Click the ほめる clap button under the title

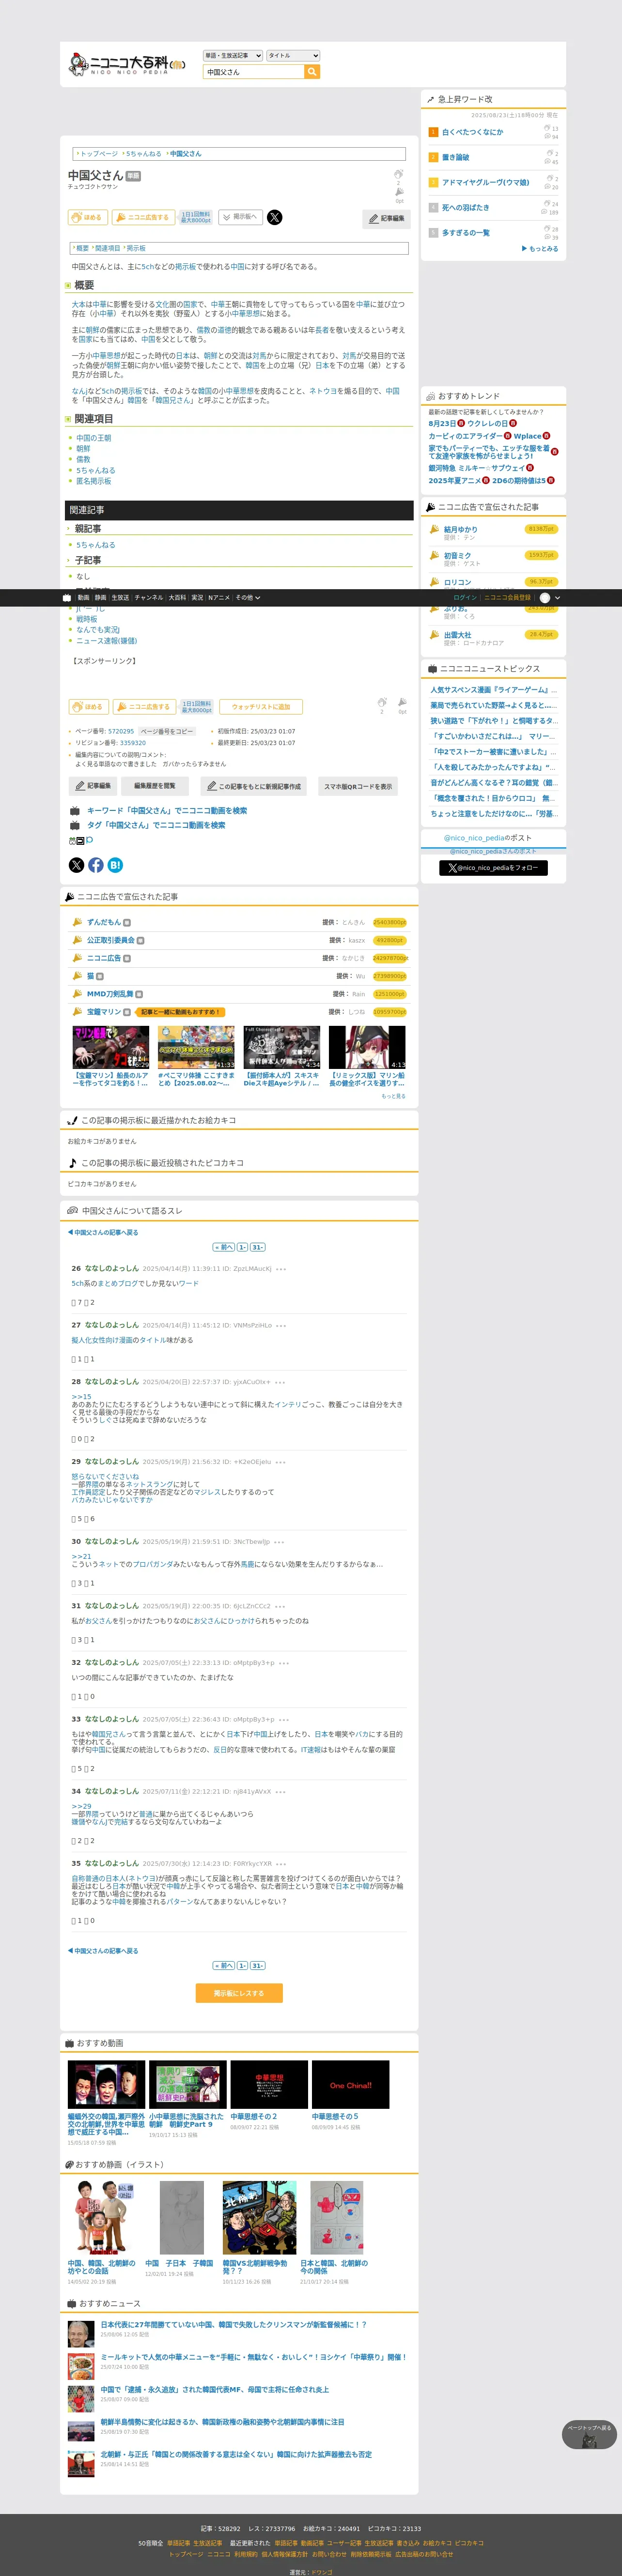click(88, 217)
